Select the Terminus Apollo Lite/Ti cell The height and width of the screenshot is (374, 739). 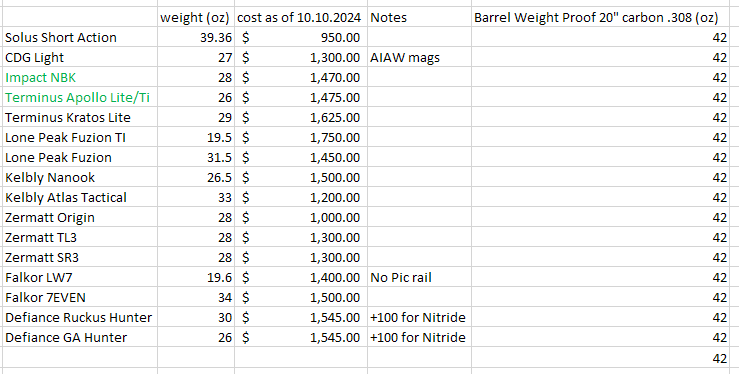(79, 98)
